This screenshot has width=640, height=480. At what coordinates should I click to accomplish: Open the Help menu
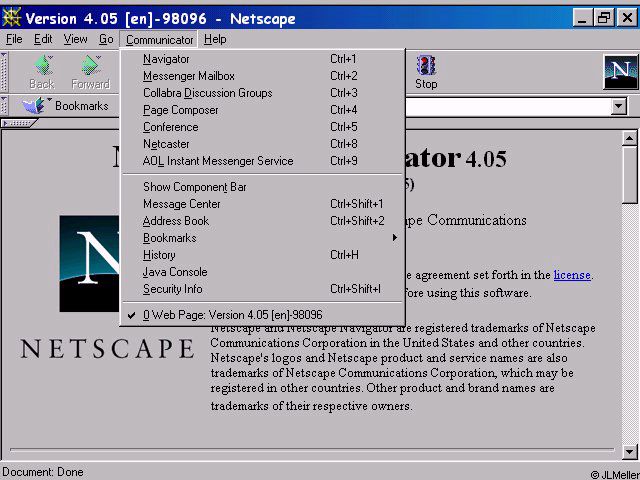point(215,39)
